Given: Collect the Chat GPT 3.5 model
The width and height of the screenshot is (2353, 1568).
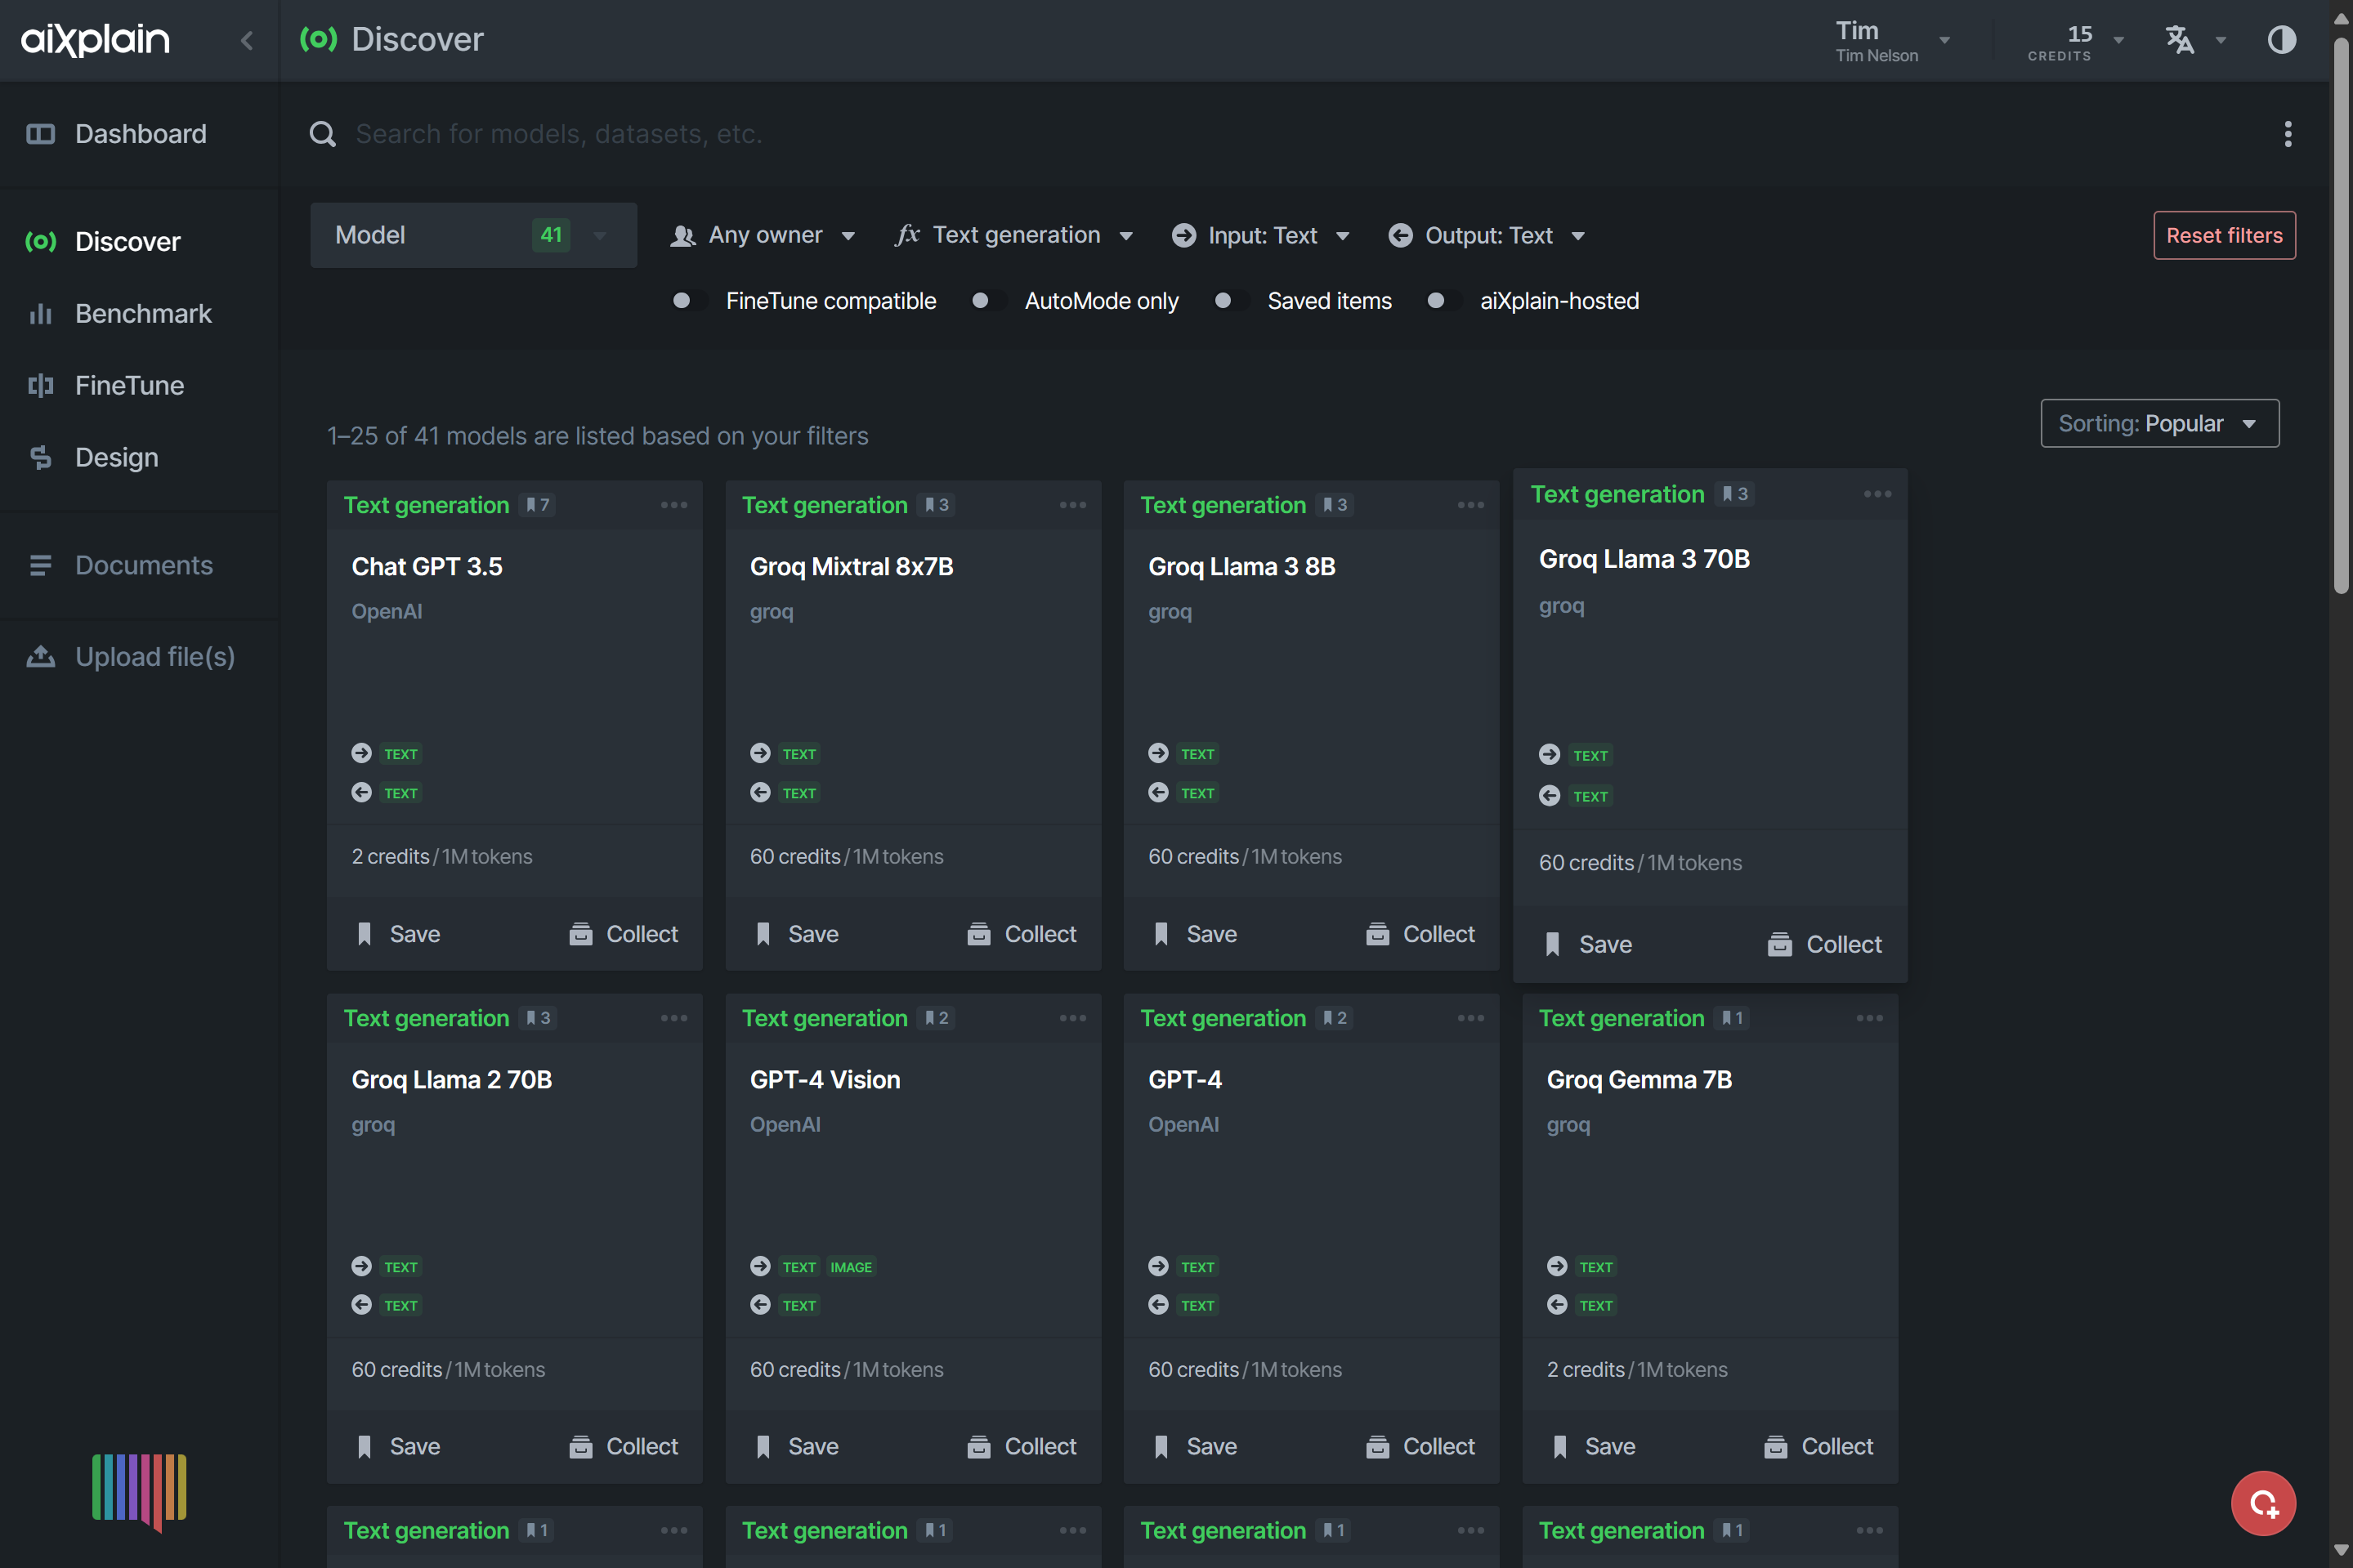Looking at the screenshot, I should click(623, 934).
